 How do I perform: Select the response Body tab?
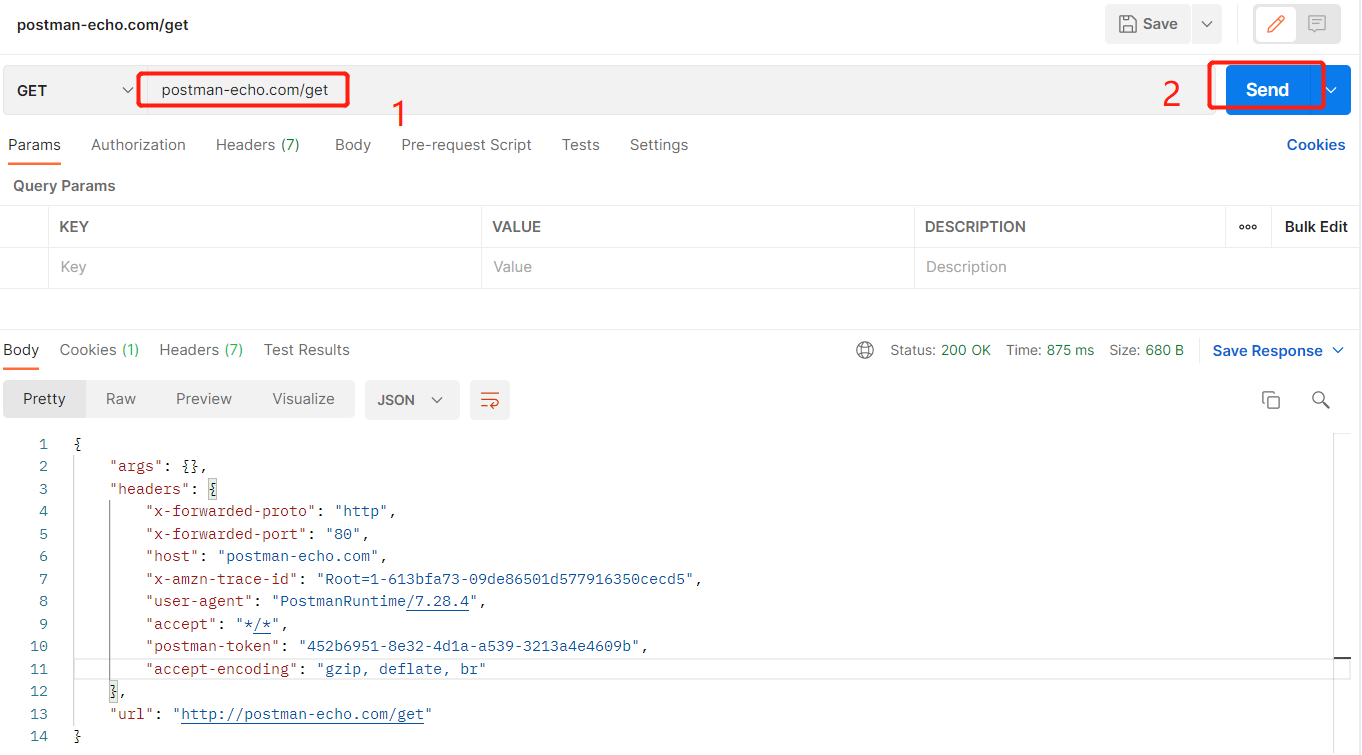click(21, 350)
